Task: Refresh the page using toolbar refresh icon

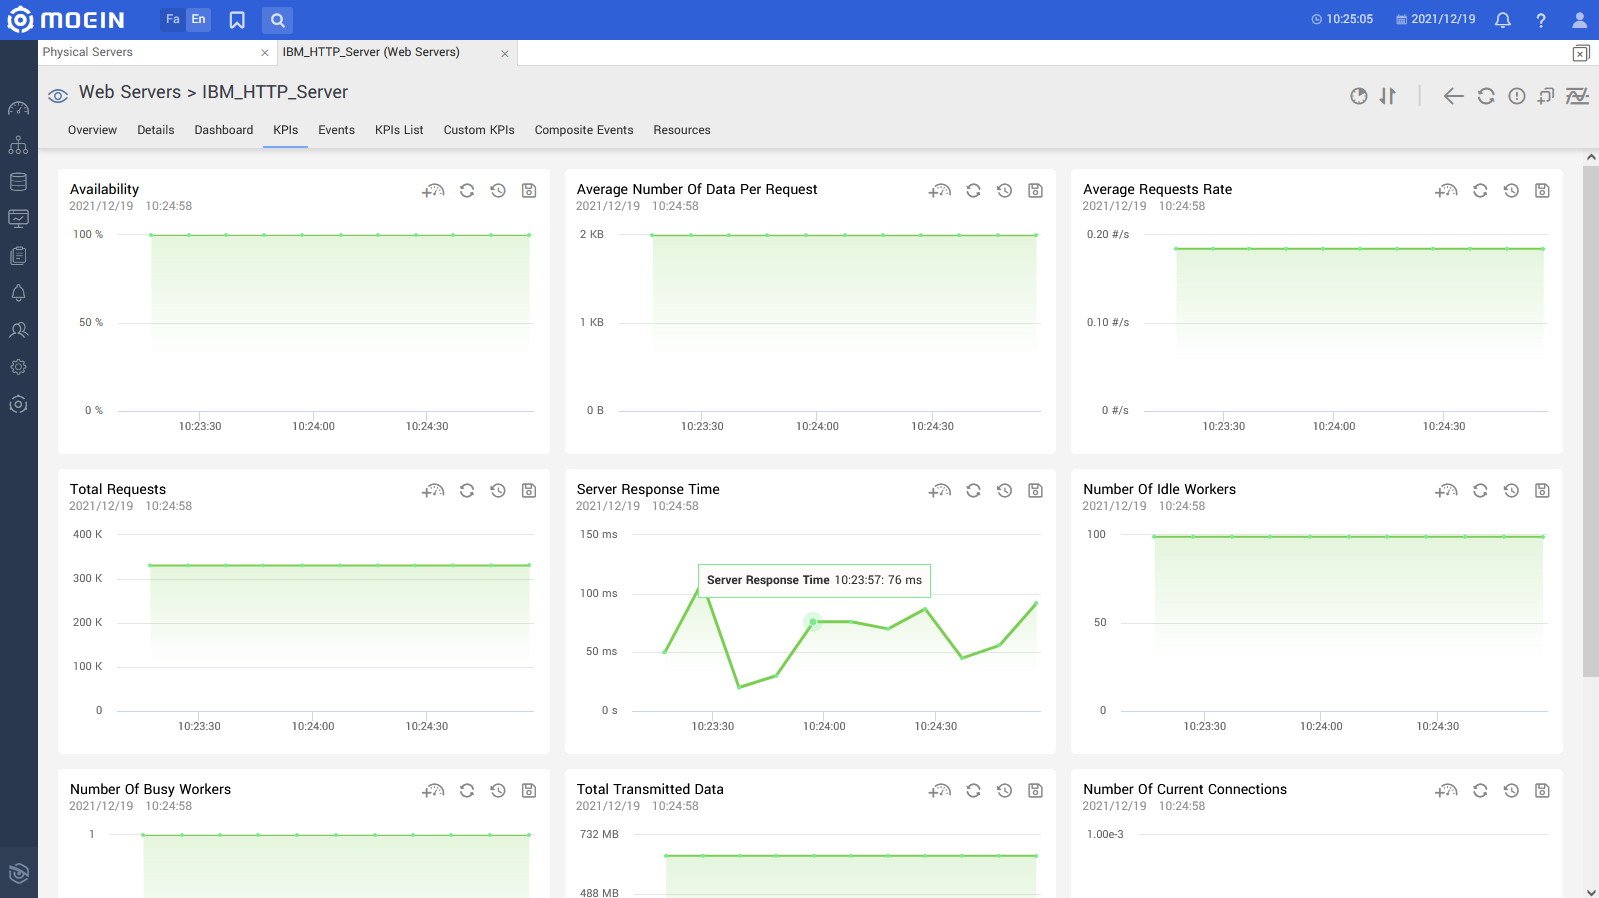Action: [1486, 96]
